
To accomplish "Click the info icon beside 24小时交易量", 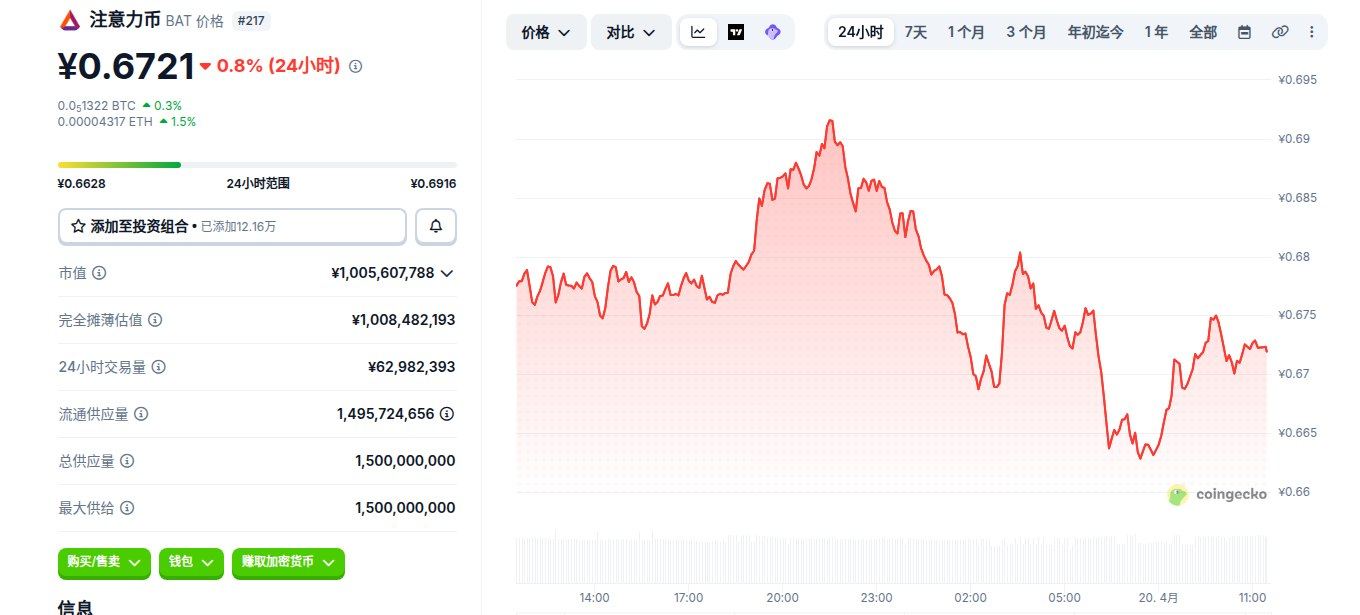I will pos(158,367).
